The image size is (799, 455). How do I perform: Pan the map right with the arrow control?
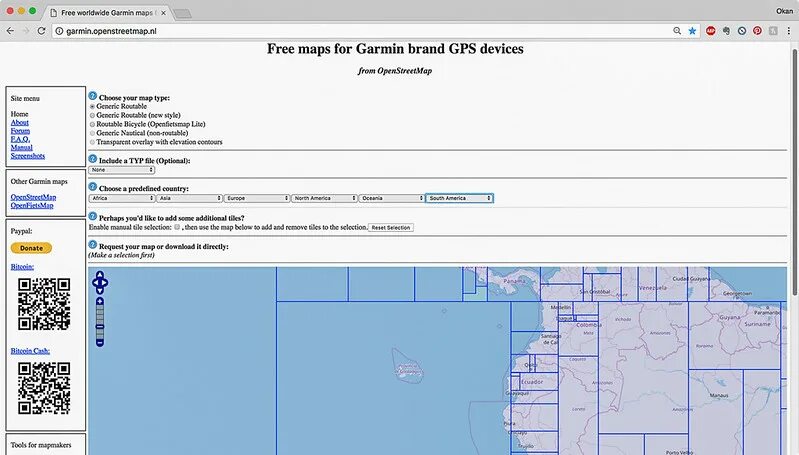[x=105, y=282]
